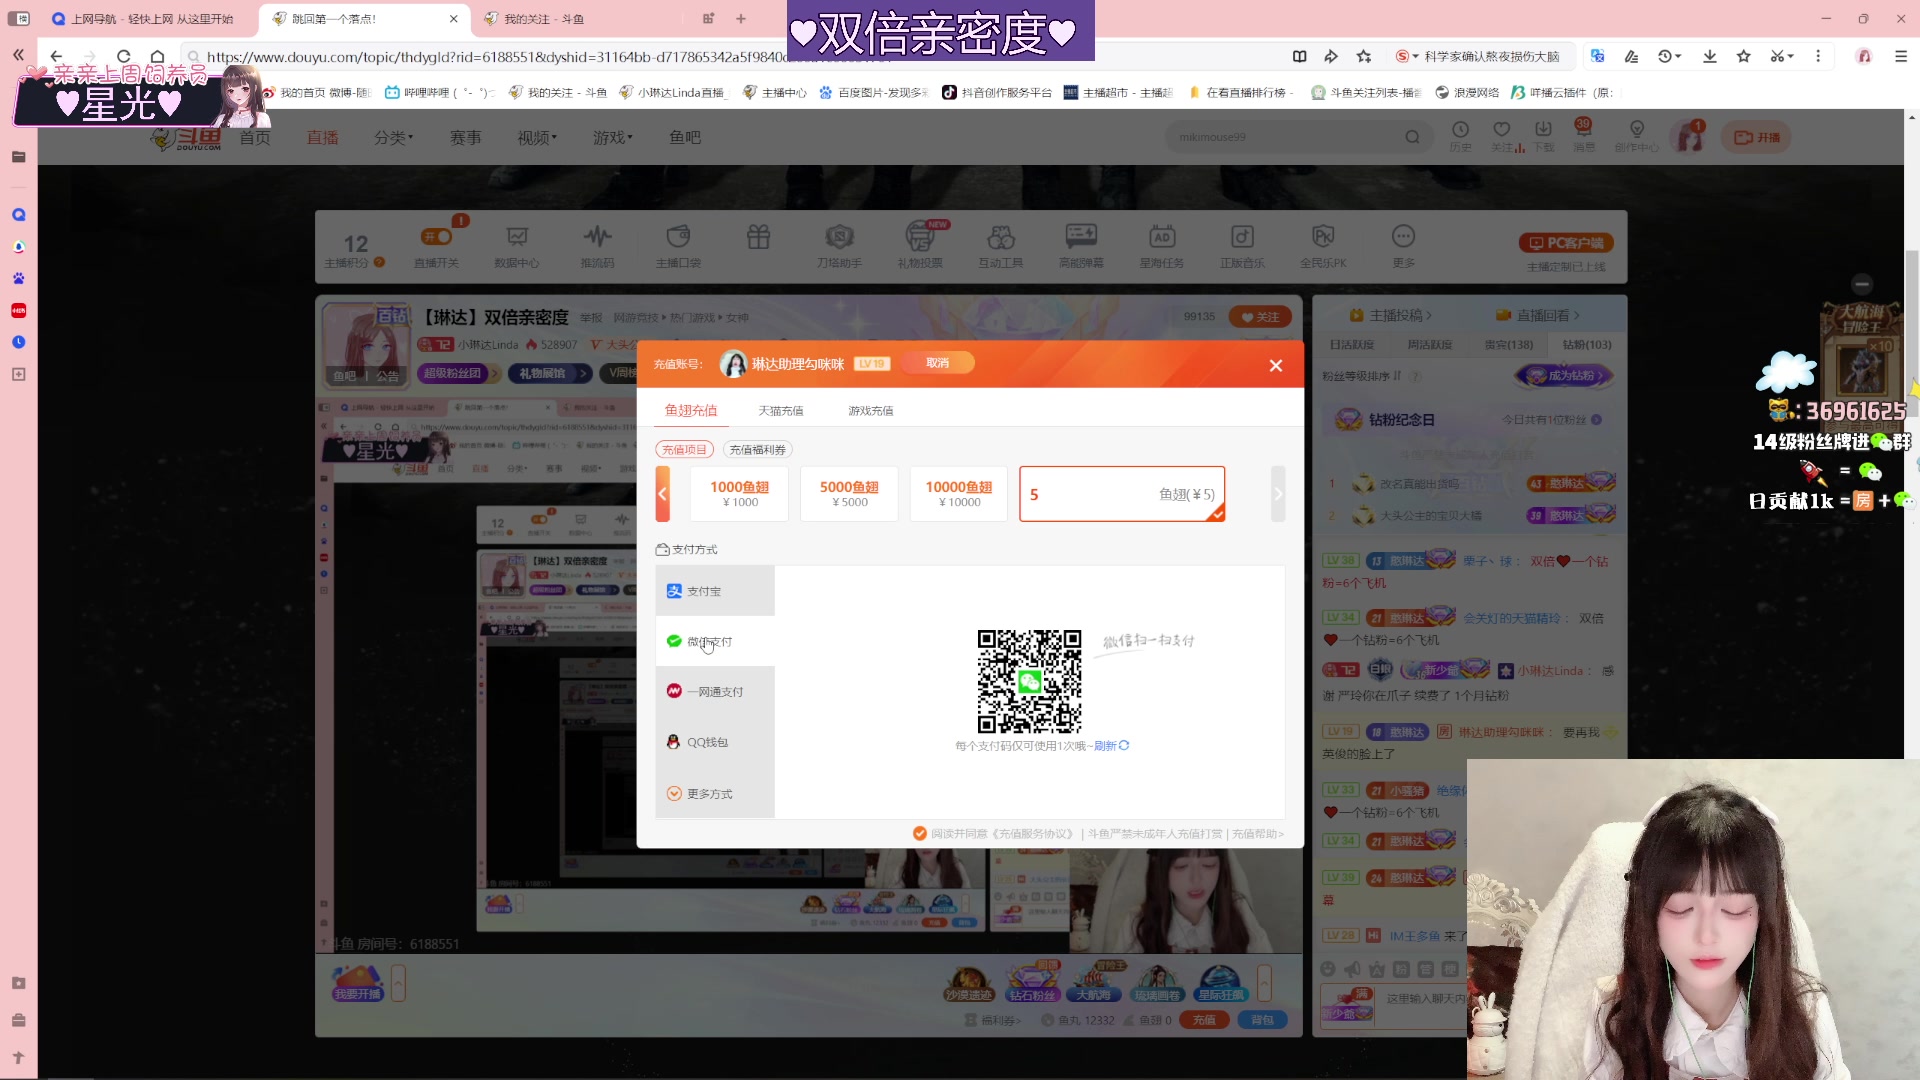Open the 充值服务协议 link
Screen dimensions: 1920x1080
[1033, 834]
